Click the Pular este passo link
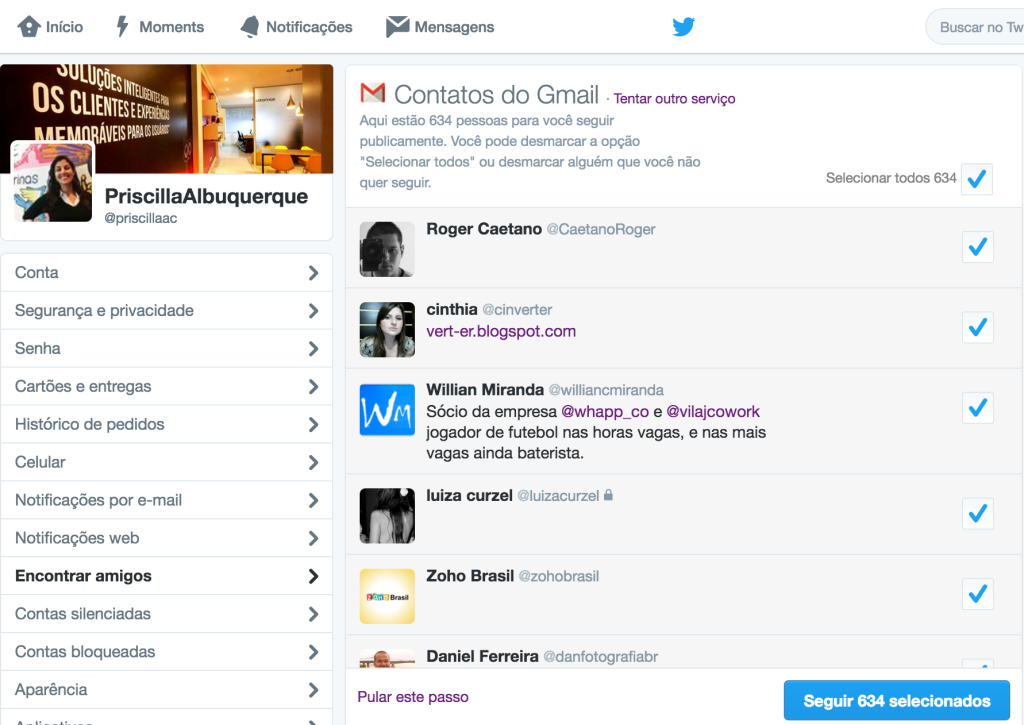Image resolution: width=1024 pixels, height=725 pixels. [x=412, y=696]
